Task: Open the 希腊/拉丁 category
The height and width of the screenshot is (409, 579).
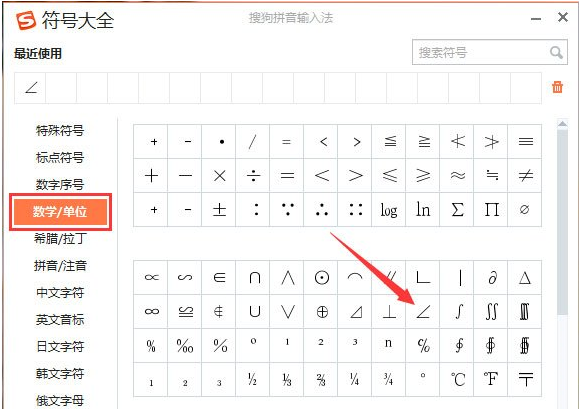Action: click(61, 239)
